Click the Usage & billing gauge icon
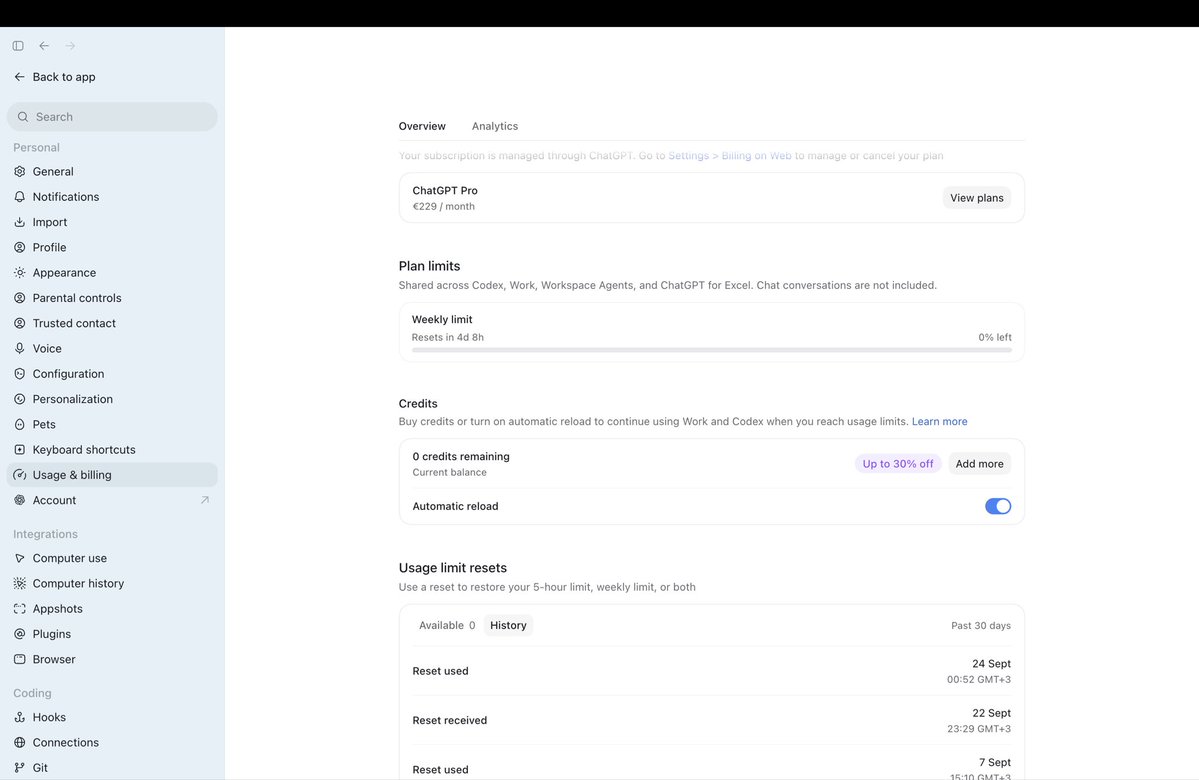Screen dimensions: 1199x780 pos(20,474)
